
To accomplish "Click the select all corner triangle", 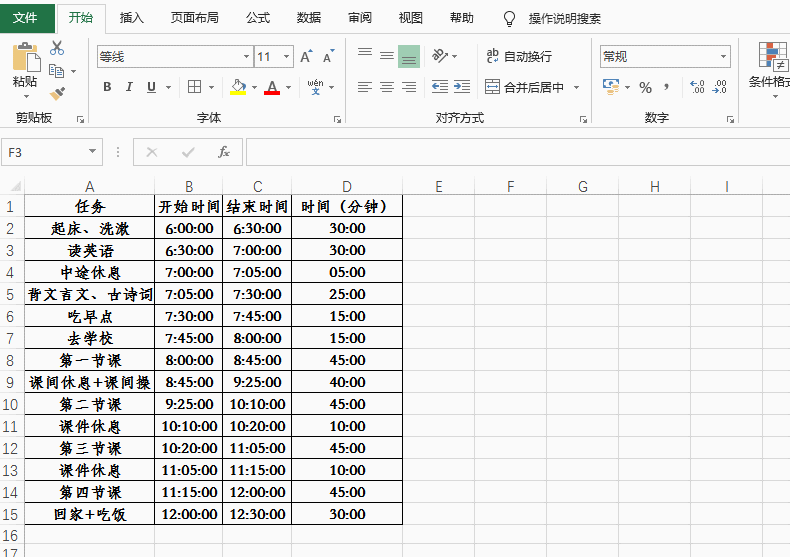I will pyautogui.click(x=16, y=186).
